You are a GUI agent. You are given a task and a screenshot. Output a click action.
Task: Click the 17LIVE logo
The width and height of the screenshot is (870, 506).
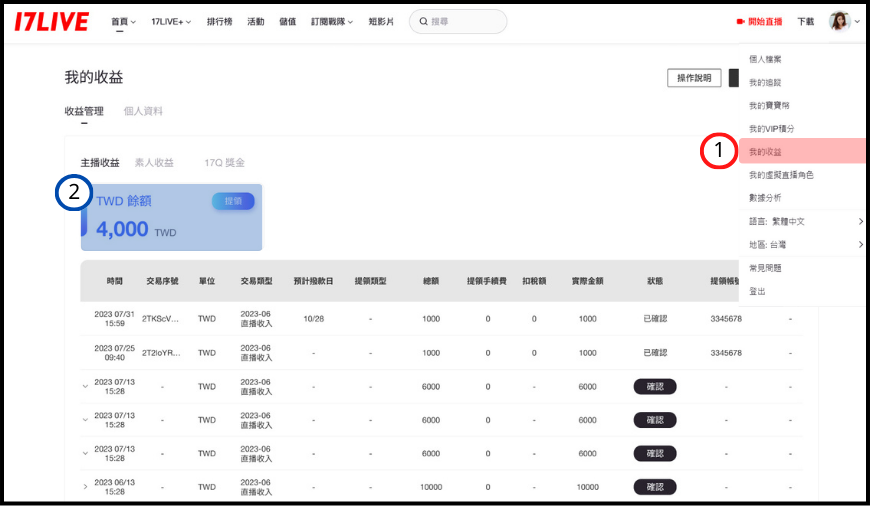52,21
